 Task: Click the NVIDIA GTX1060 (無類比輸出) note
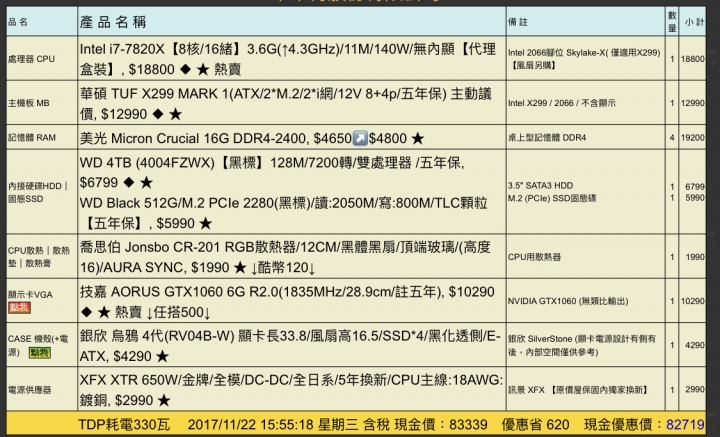568,301
